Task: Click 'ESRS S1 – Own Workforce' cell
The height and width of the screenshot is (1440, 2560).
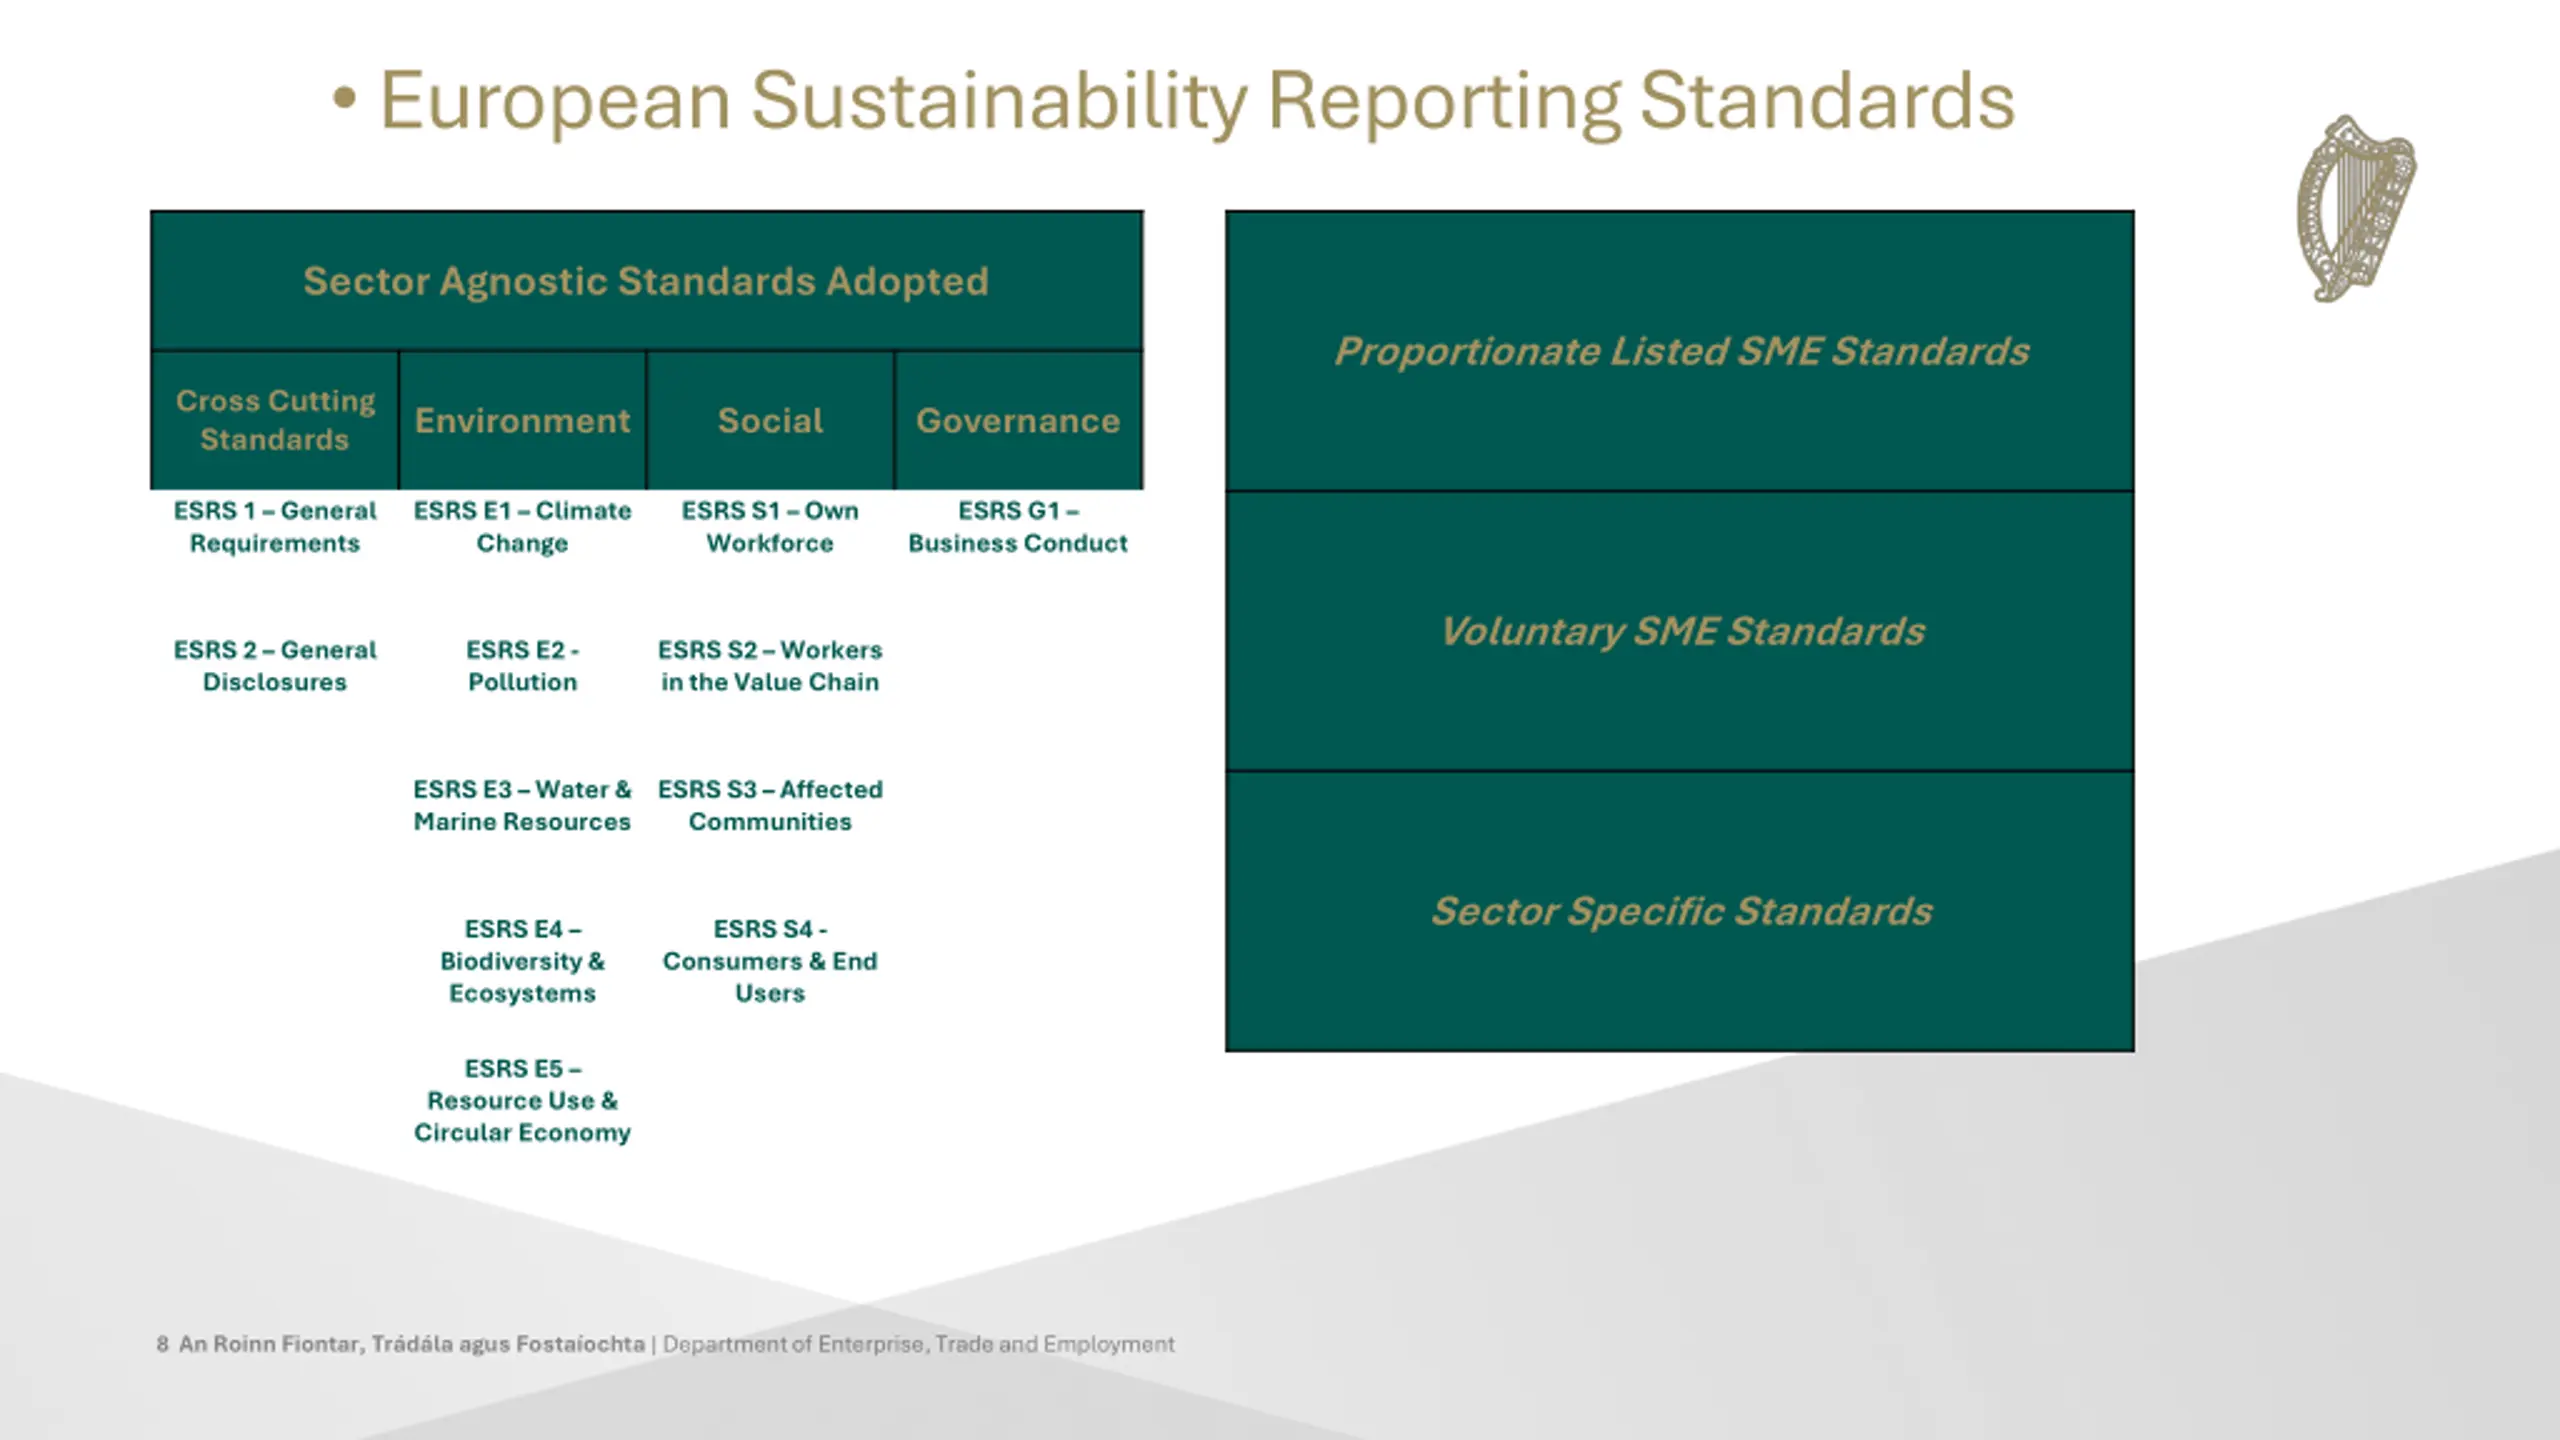Action: pos(770,527)
